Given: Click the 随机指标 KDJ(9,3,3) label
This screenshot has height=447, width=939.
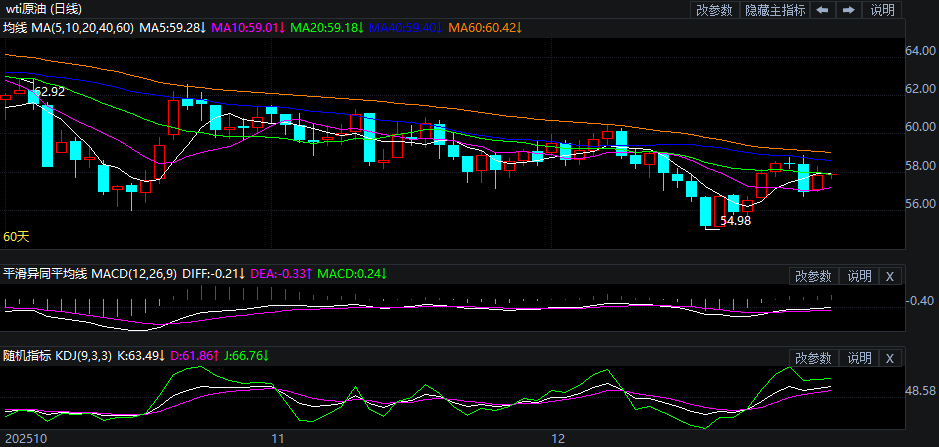Looking at the screenshot, I should [58, 355].
